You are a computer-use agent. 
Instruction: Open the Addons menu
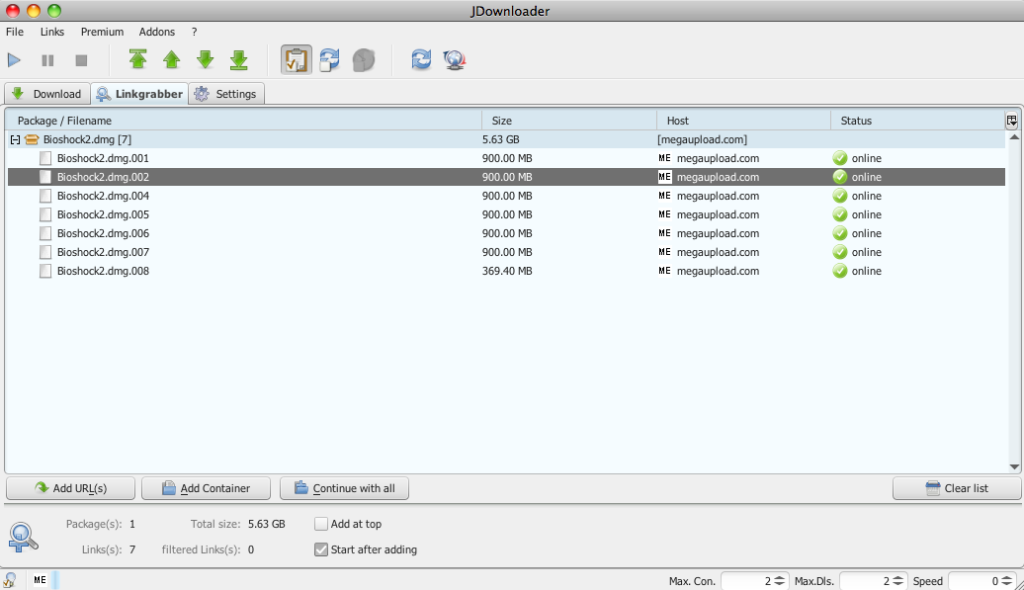[157, 31]
